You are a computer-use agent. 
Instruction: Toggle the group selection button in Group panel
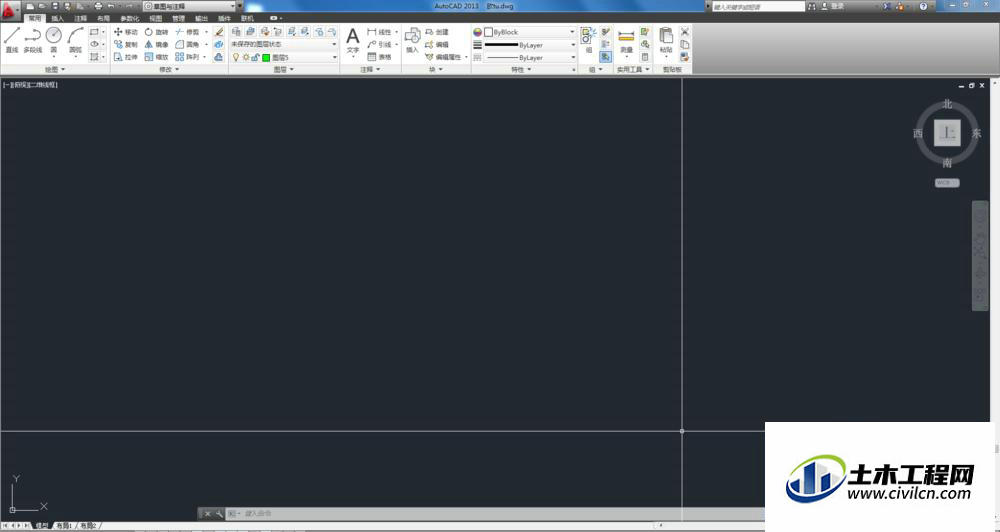click(x=605, y=57)
